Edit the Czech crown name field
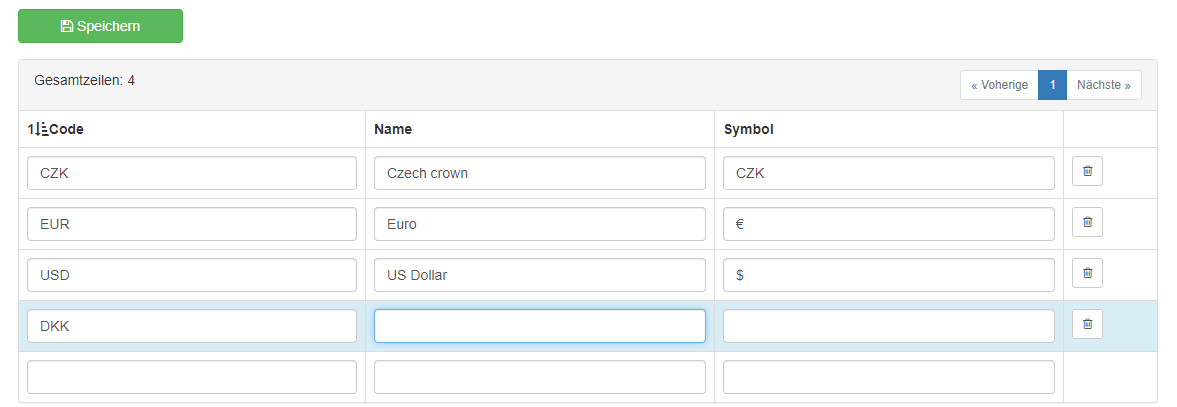Viewport: 1177px width, 407px height. click(540, 173)
